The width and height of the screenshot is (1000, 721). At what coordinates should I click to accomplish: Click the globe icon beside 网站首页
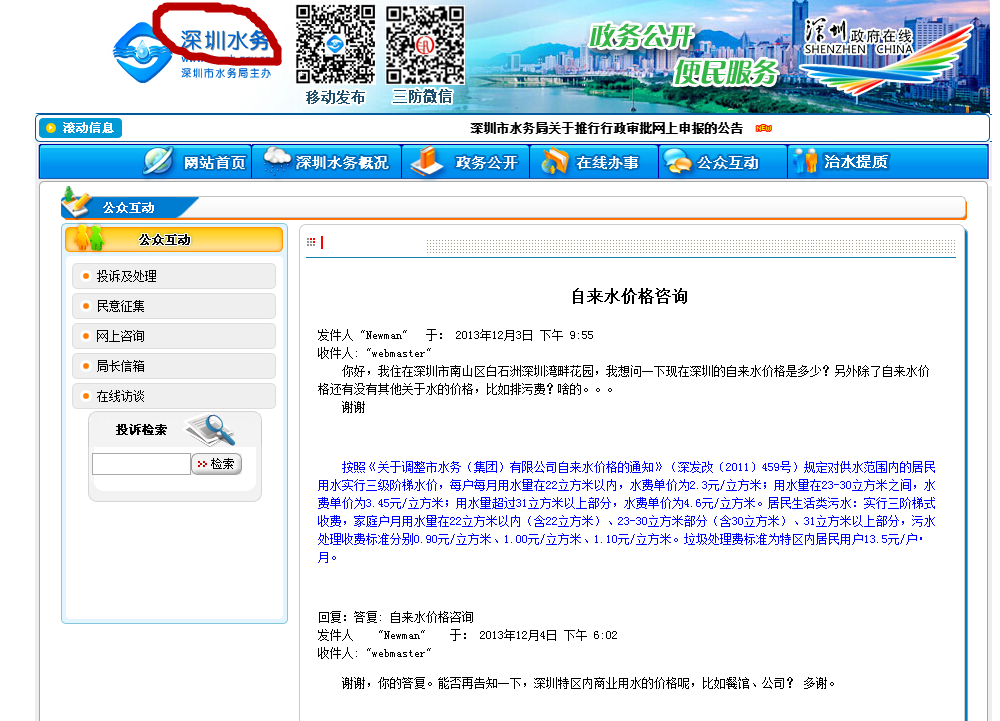[x=158, y=162]
